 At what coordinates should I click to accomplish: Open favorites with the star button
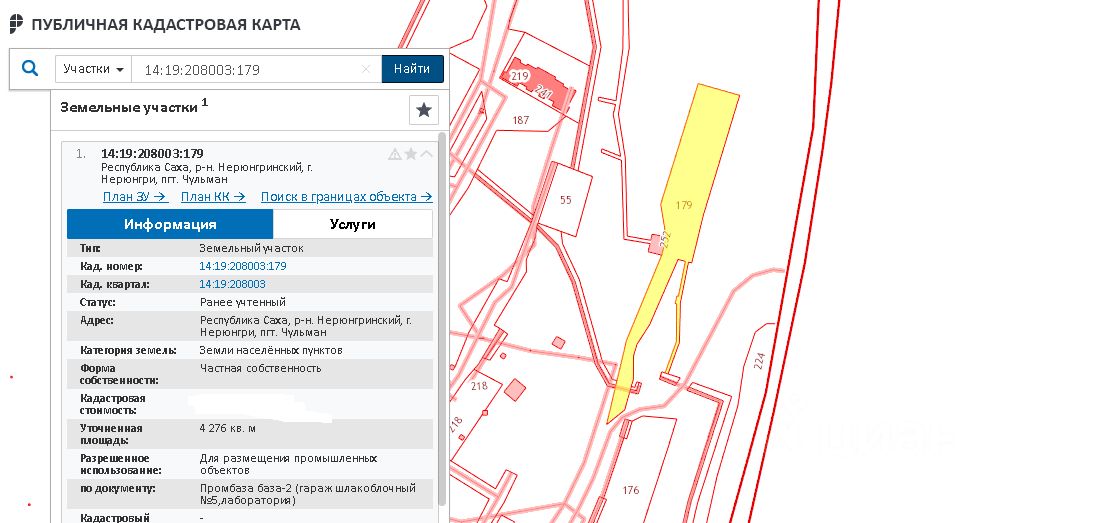(424, 110)
